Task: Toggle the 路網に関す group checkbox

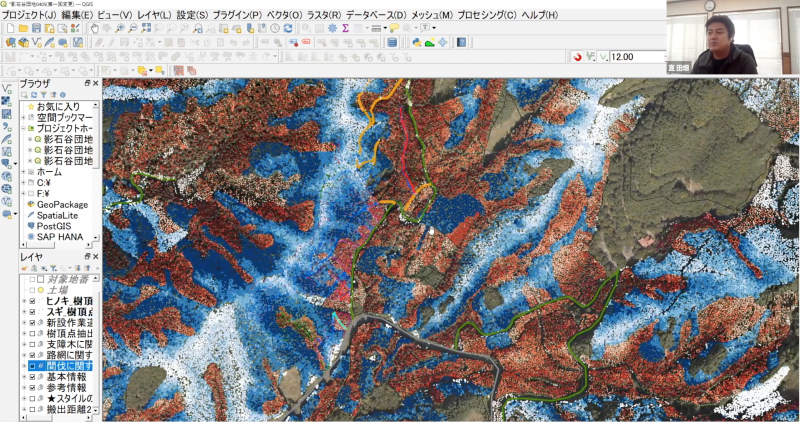Action: [32, 355]
